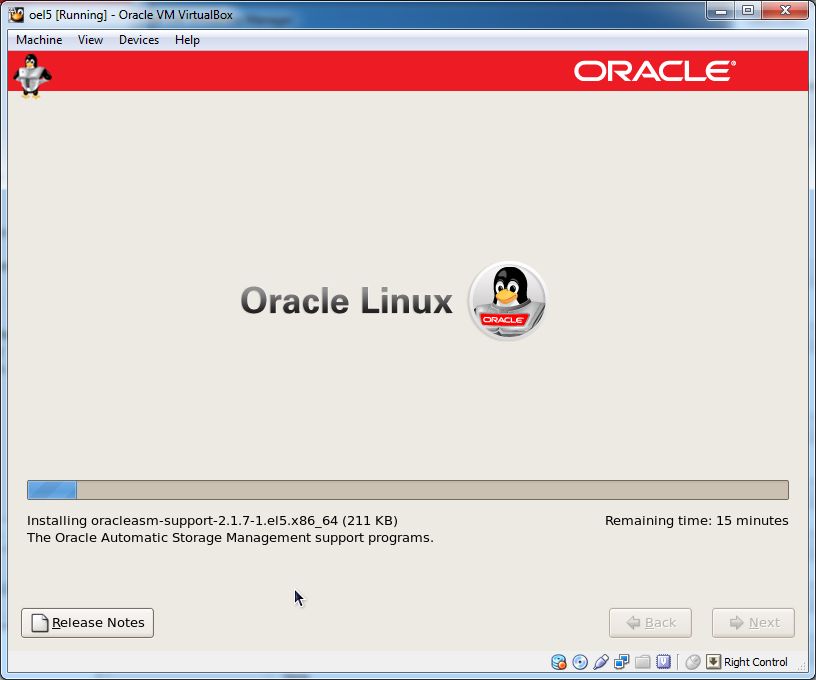Click the USB devices status icon
Image resolution: width=816 pixels, height=680 pixels.
point(601,662)
